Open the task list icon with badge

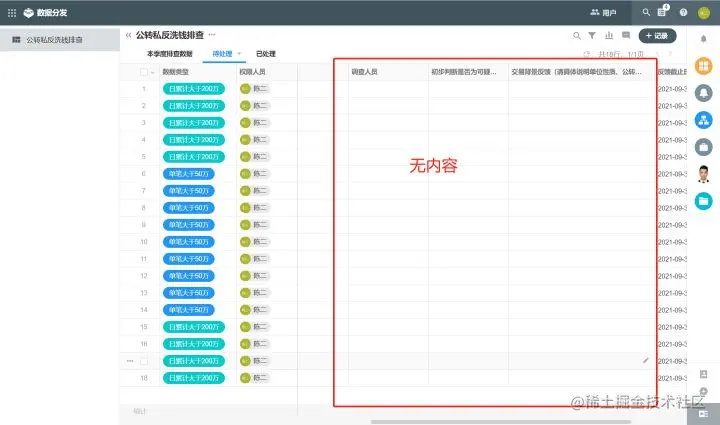coord(663,11)
